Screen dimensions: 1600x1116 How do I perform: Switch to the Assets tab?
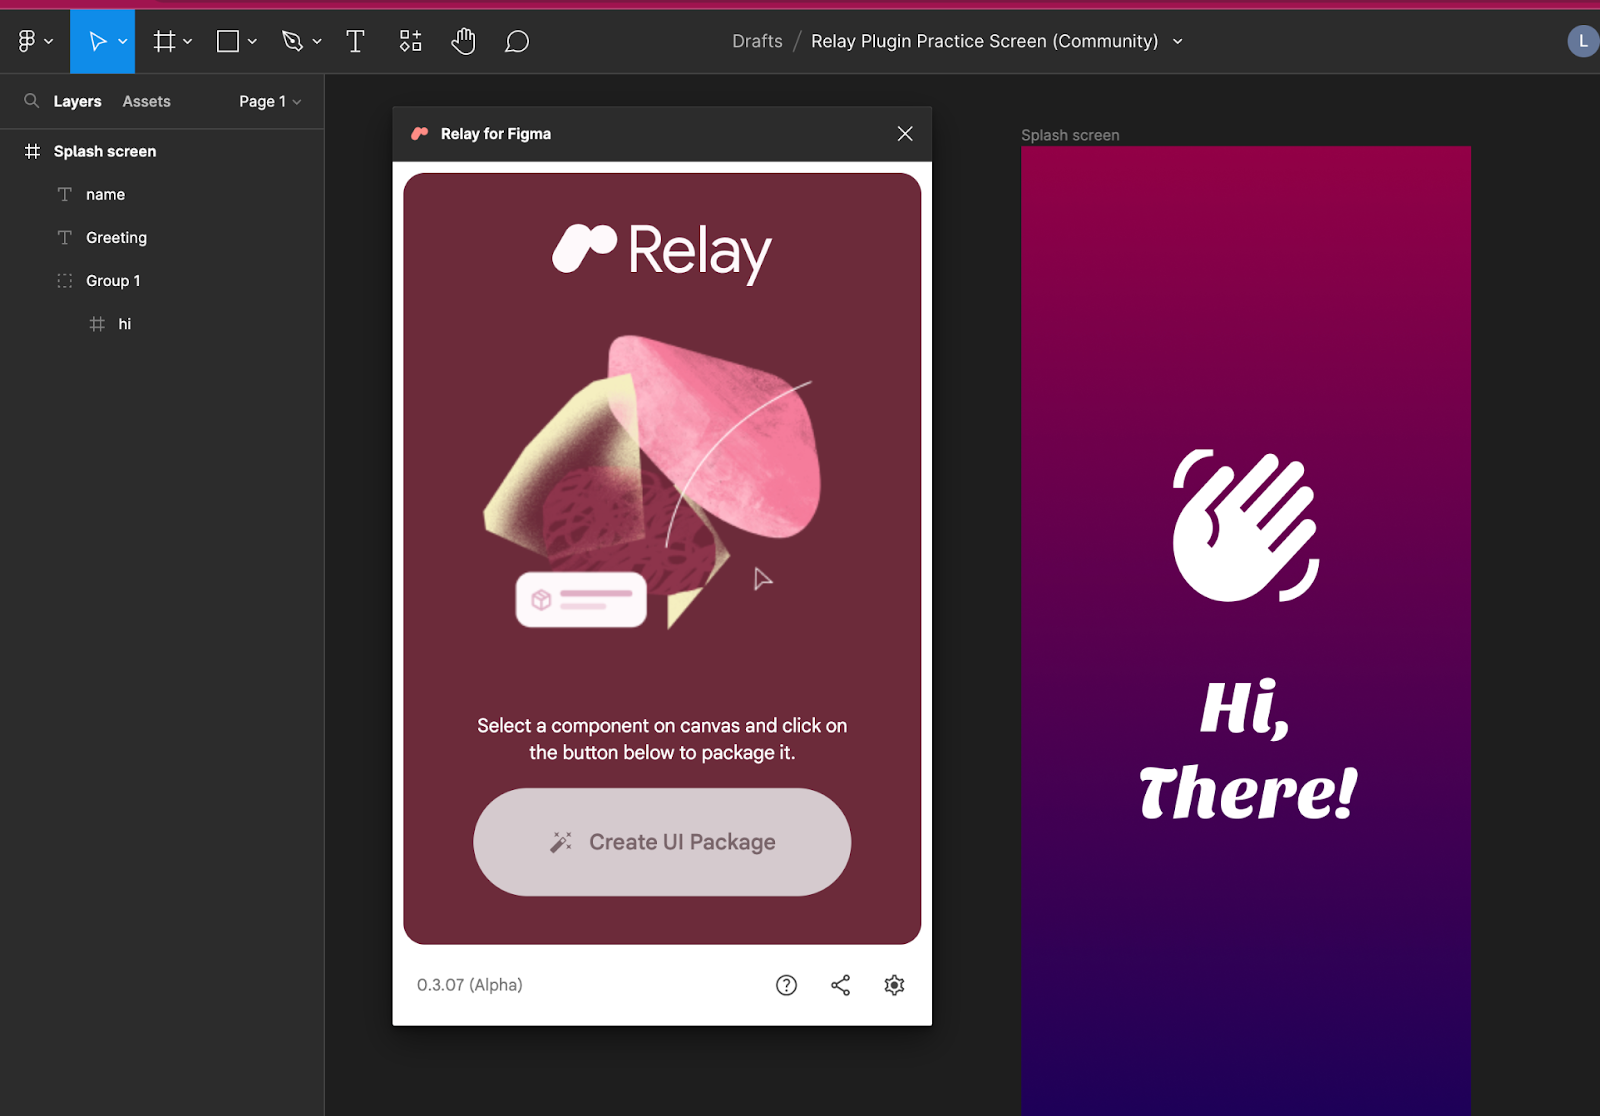coord(146,101)
